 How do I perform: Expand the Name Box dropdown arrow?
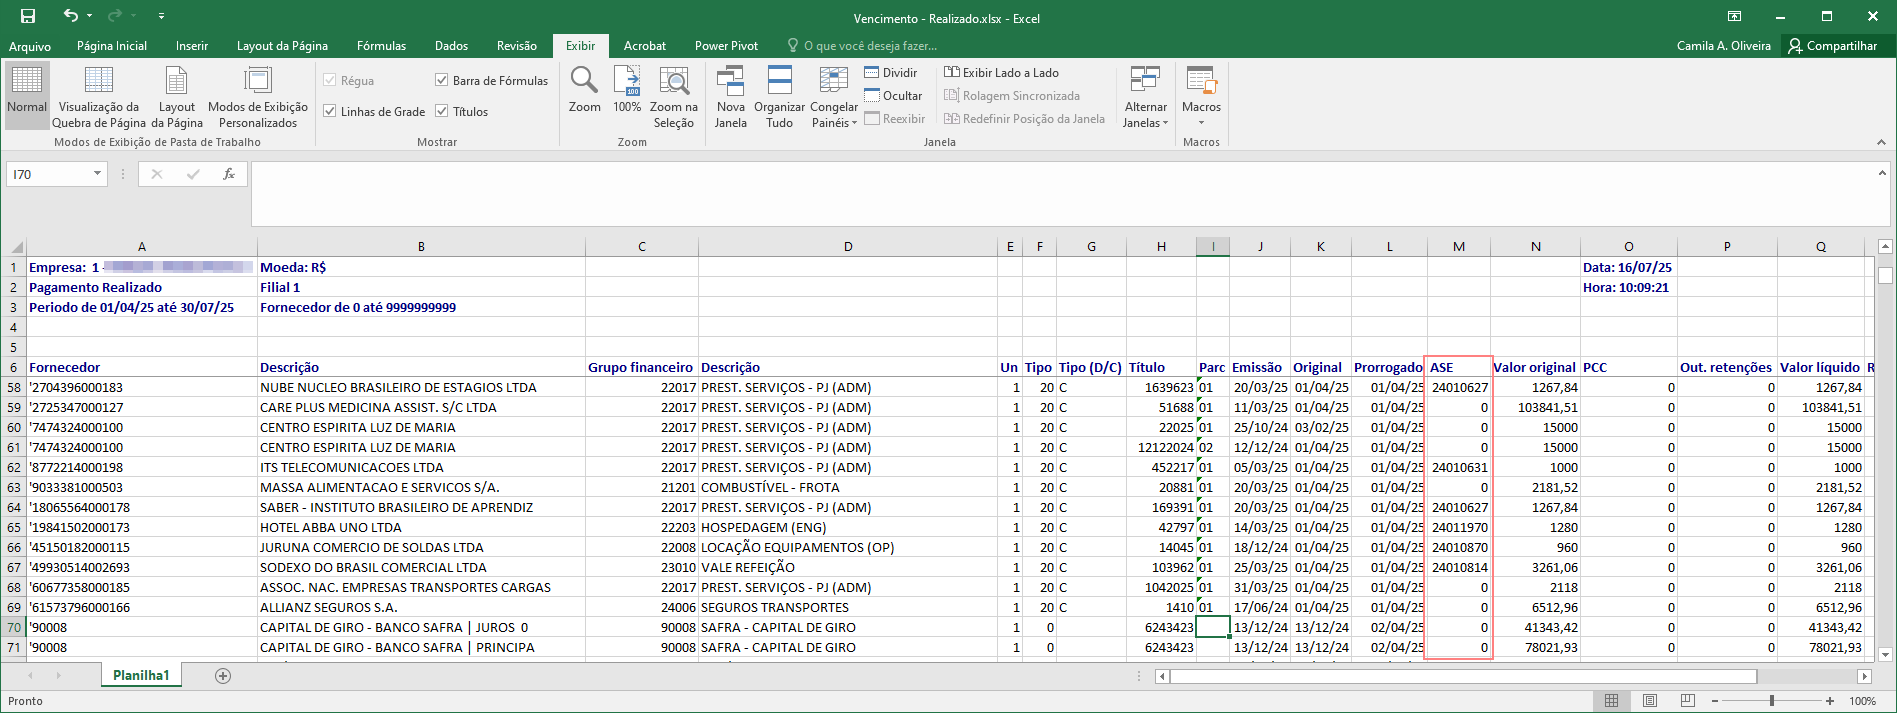(x=97, y=174)
